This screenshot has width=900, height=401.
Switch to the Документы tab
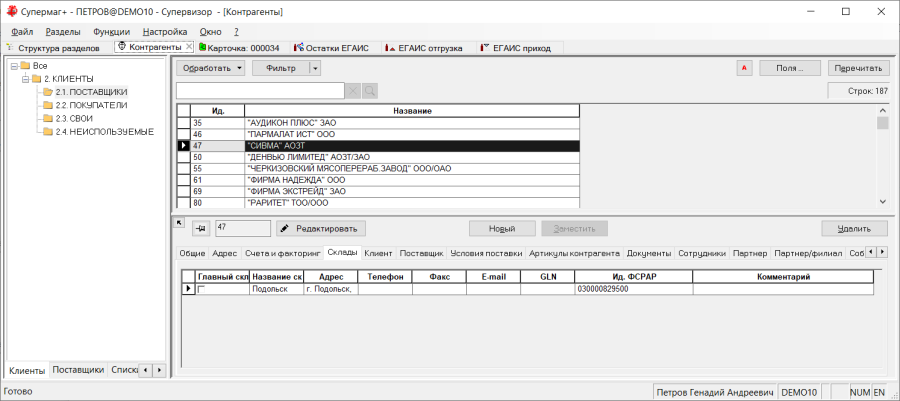tap(649, 253)
